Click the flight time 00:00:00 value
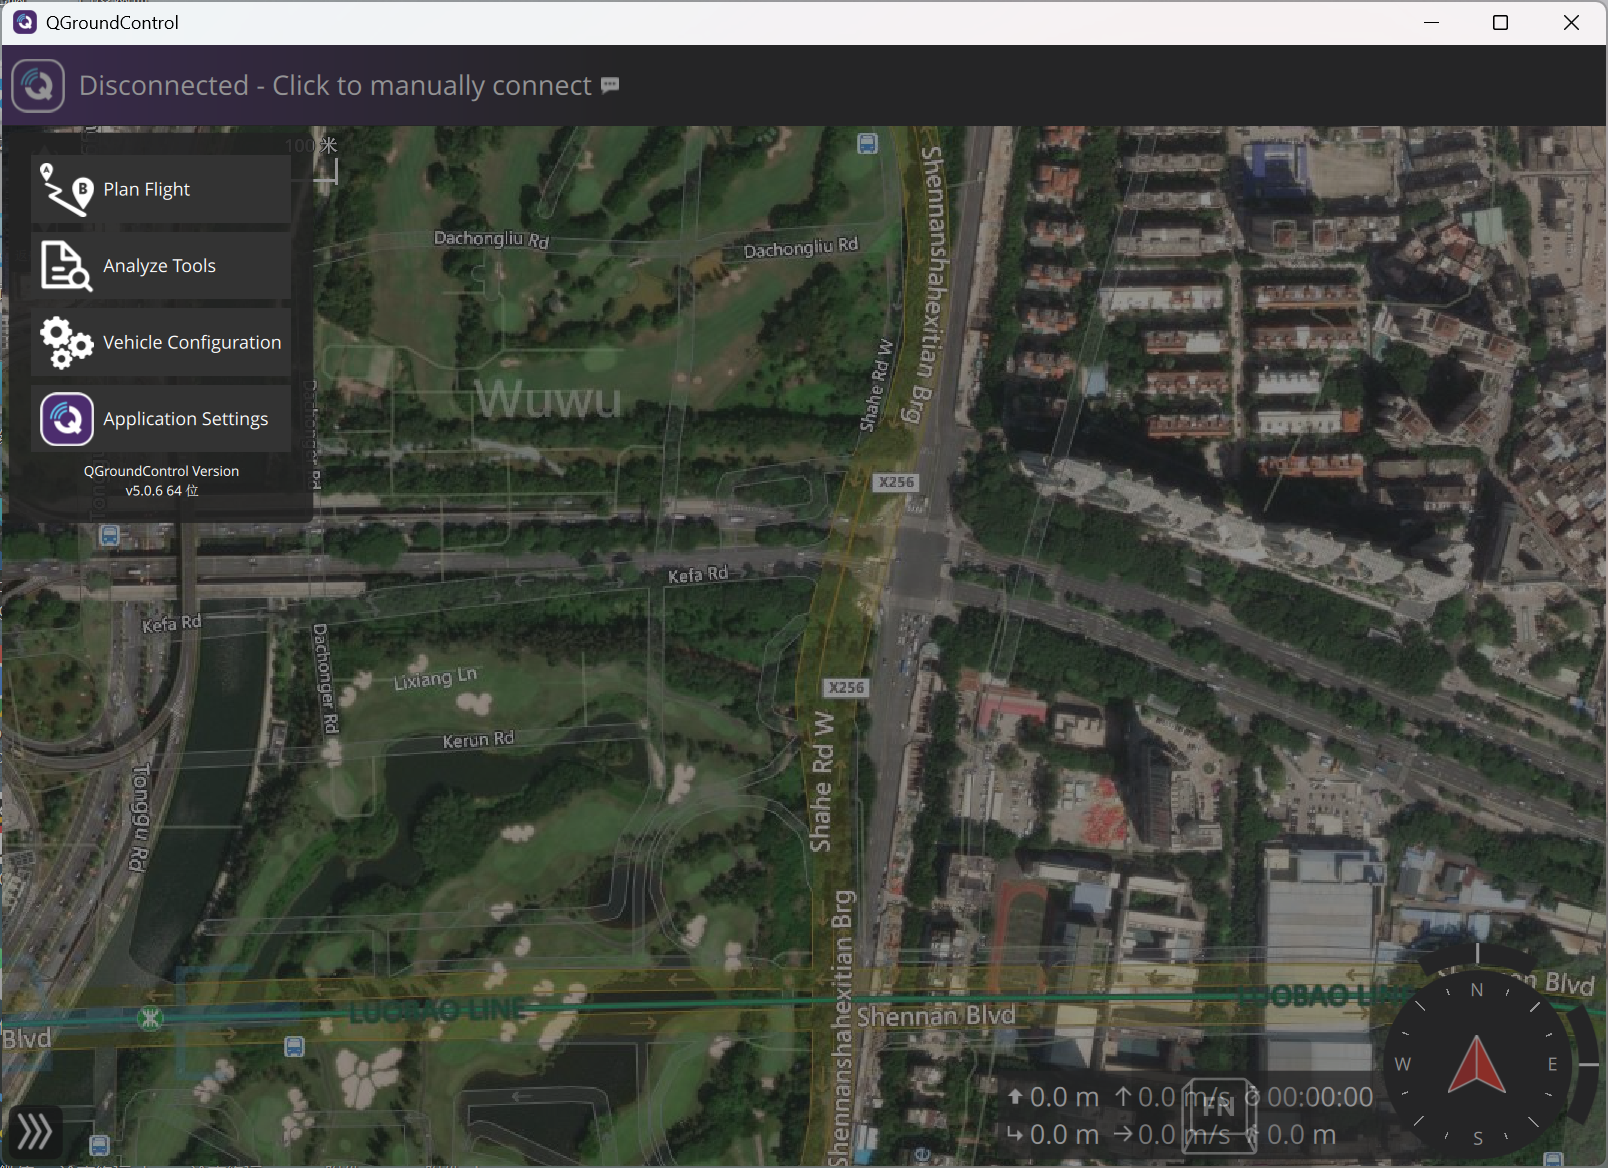1608x1168 pixels. pyautogui.click(x=1320, y=1097)
